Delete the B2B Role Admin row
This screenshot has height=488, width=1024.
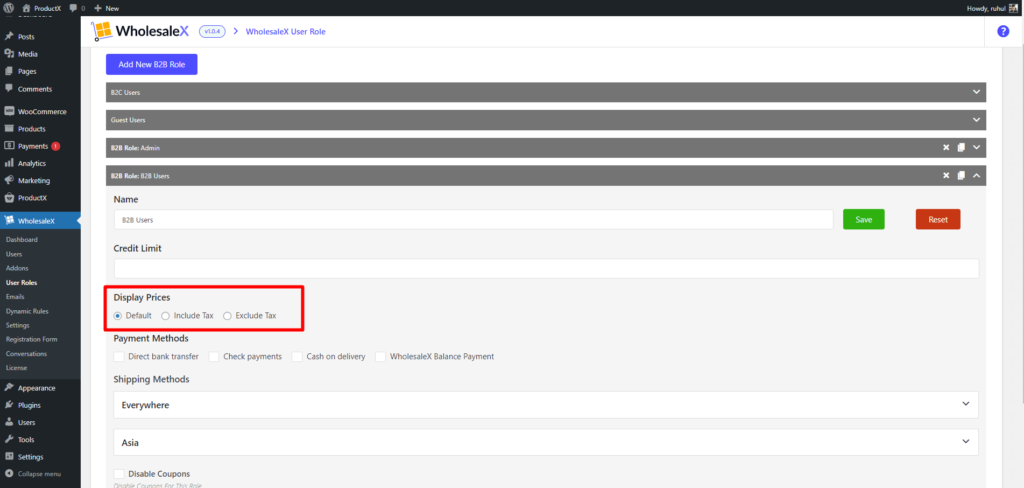pos(946,148)
